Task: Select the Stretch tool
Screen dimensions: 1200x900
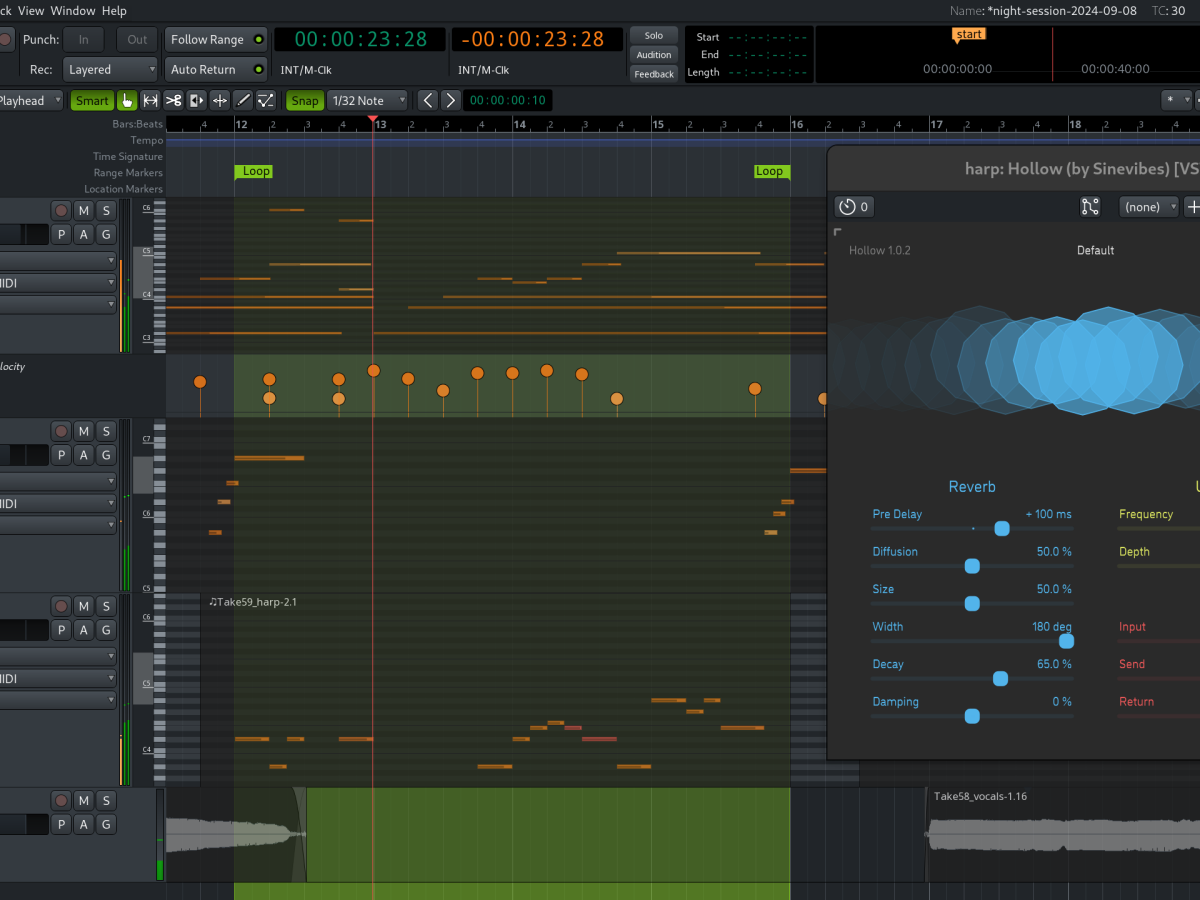Action: click(220, 100)
